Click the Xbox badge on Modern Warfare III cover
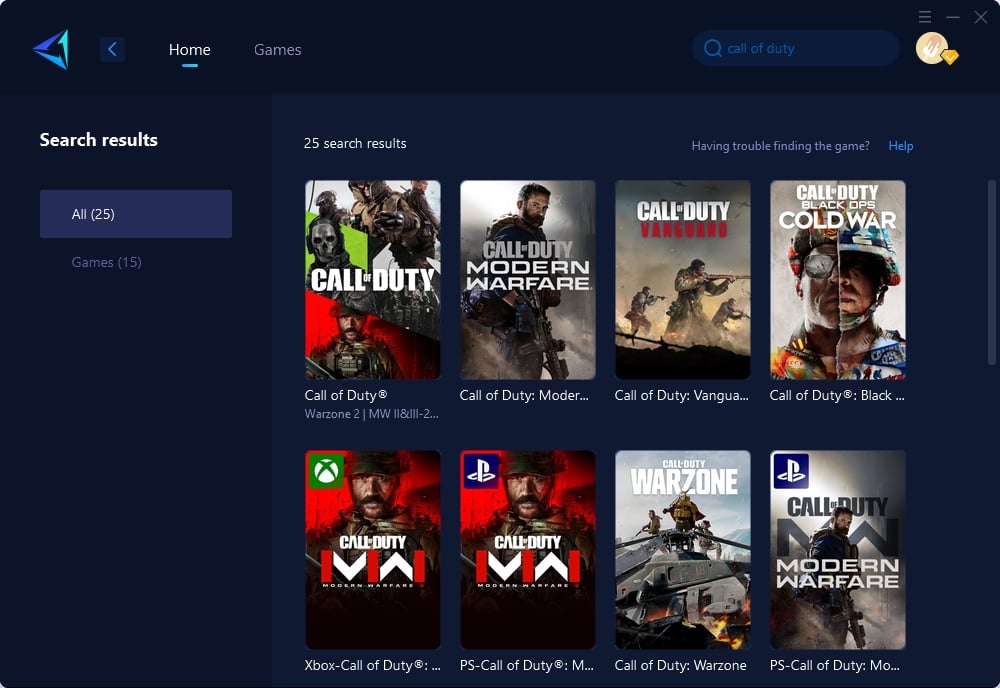Viewport: 1000px width, 688px height. 326,471
